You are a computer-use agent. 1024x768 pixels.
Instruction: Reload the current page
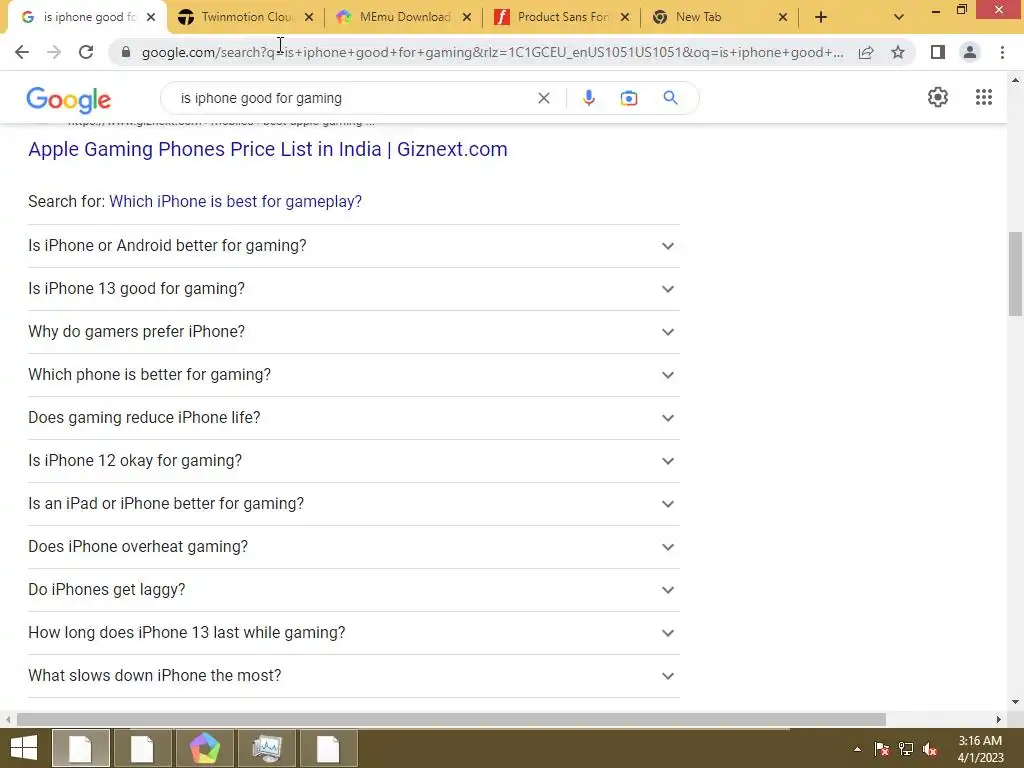tap(86, 52)
